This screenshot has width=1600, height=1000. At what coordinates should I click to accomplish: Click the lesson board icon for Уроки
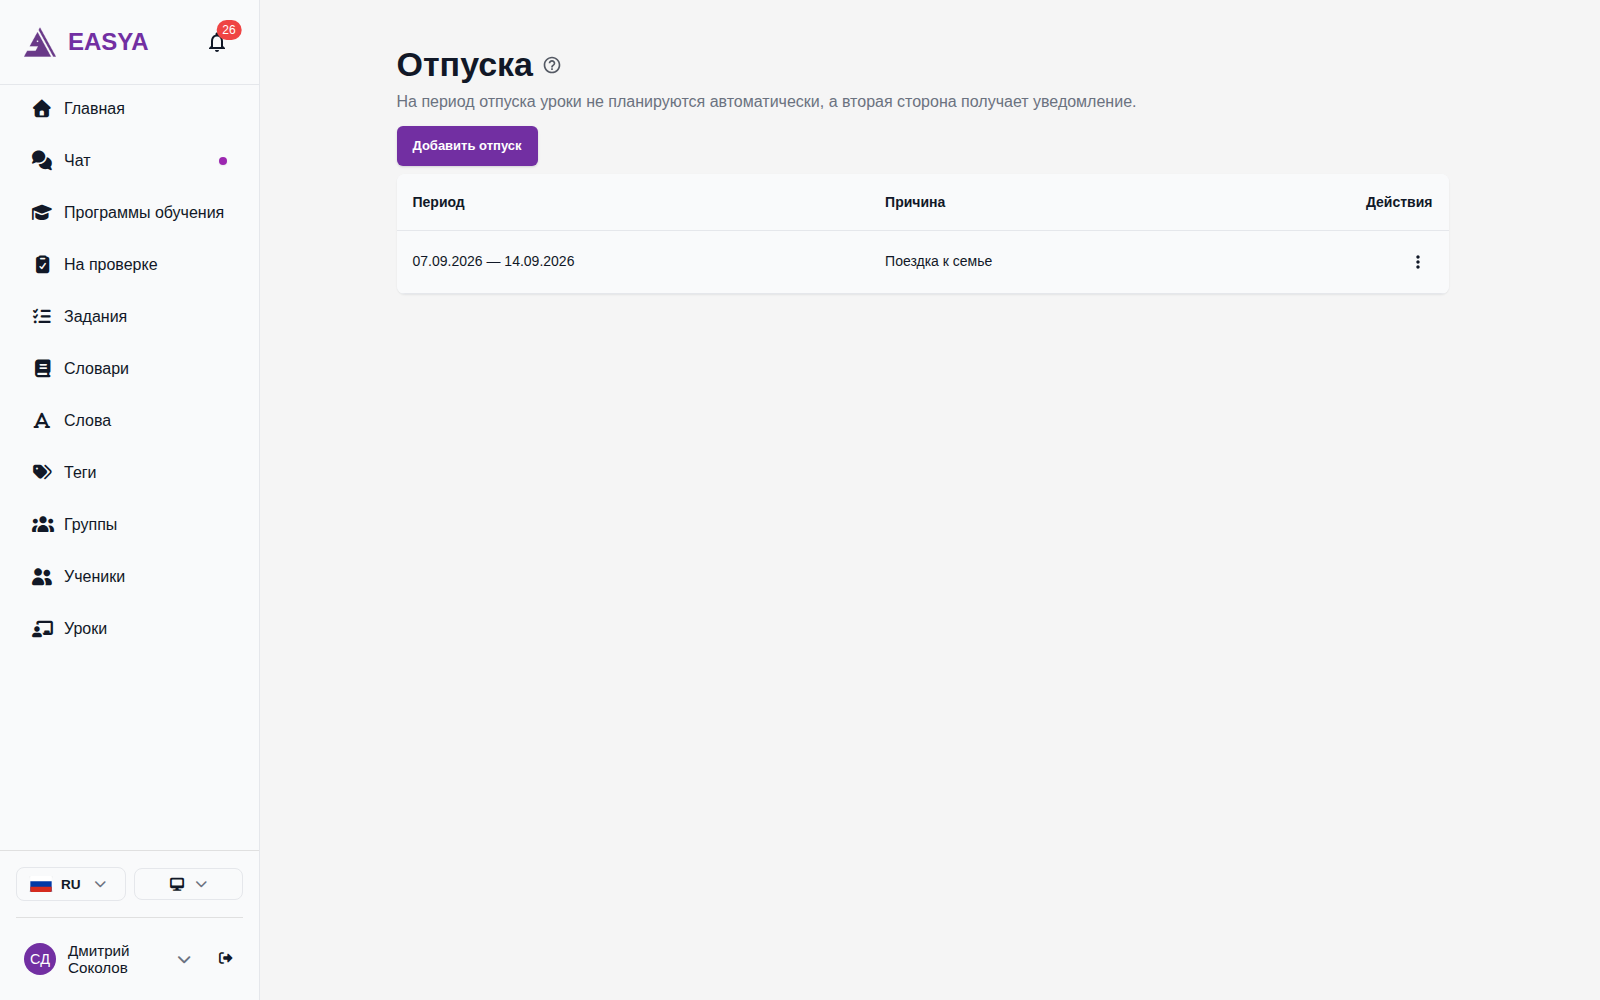pos(42,629)
